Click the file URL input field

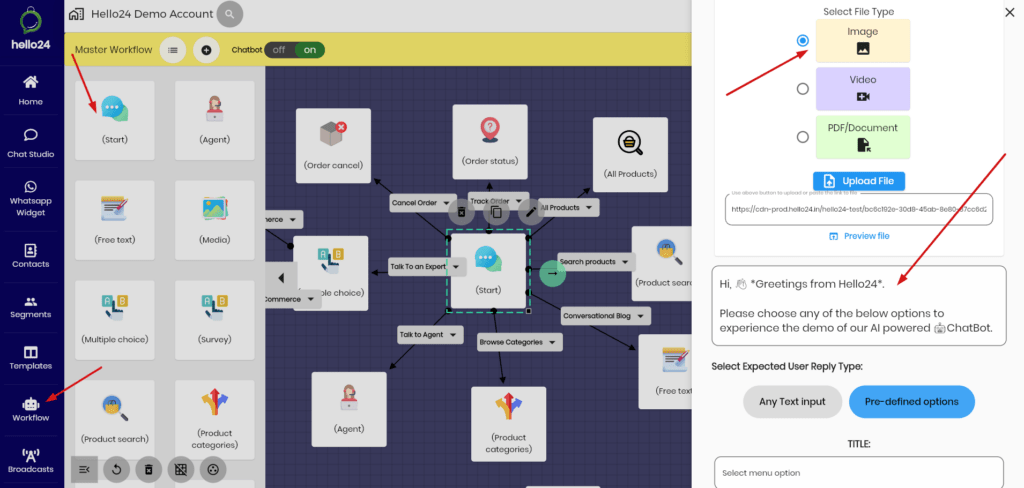click(859, 210)
